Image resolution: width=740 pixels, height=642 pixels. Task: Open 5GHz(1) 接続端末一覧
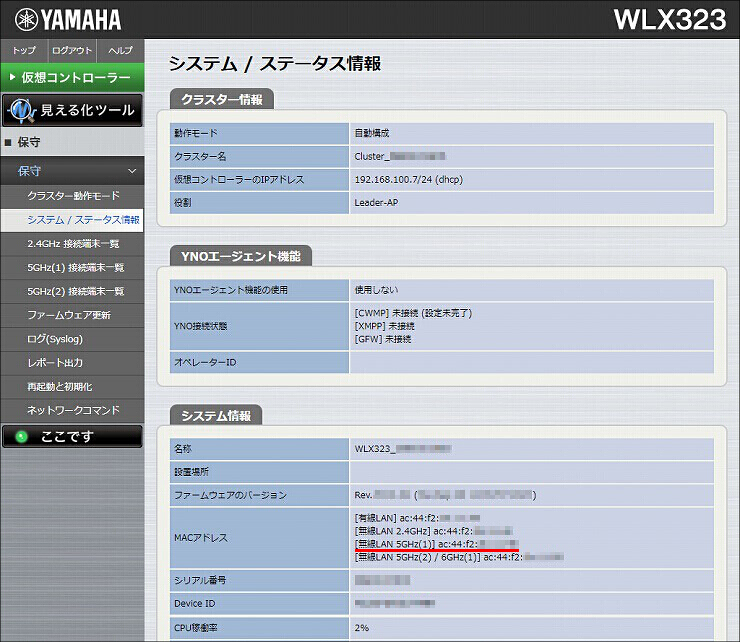click(x=72, y=268)
